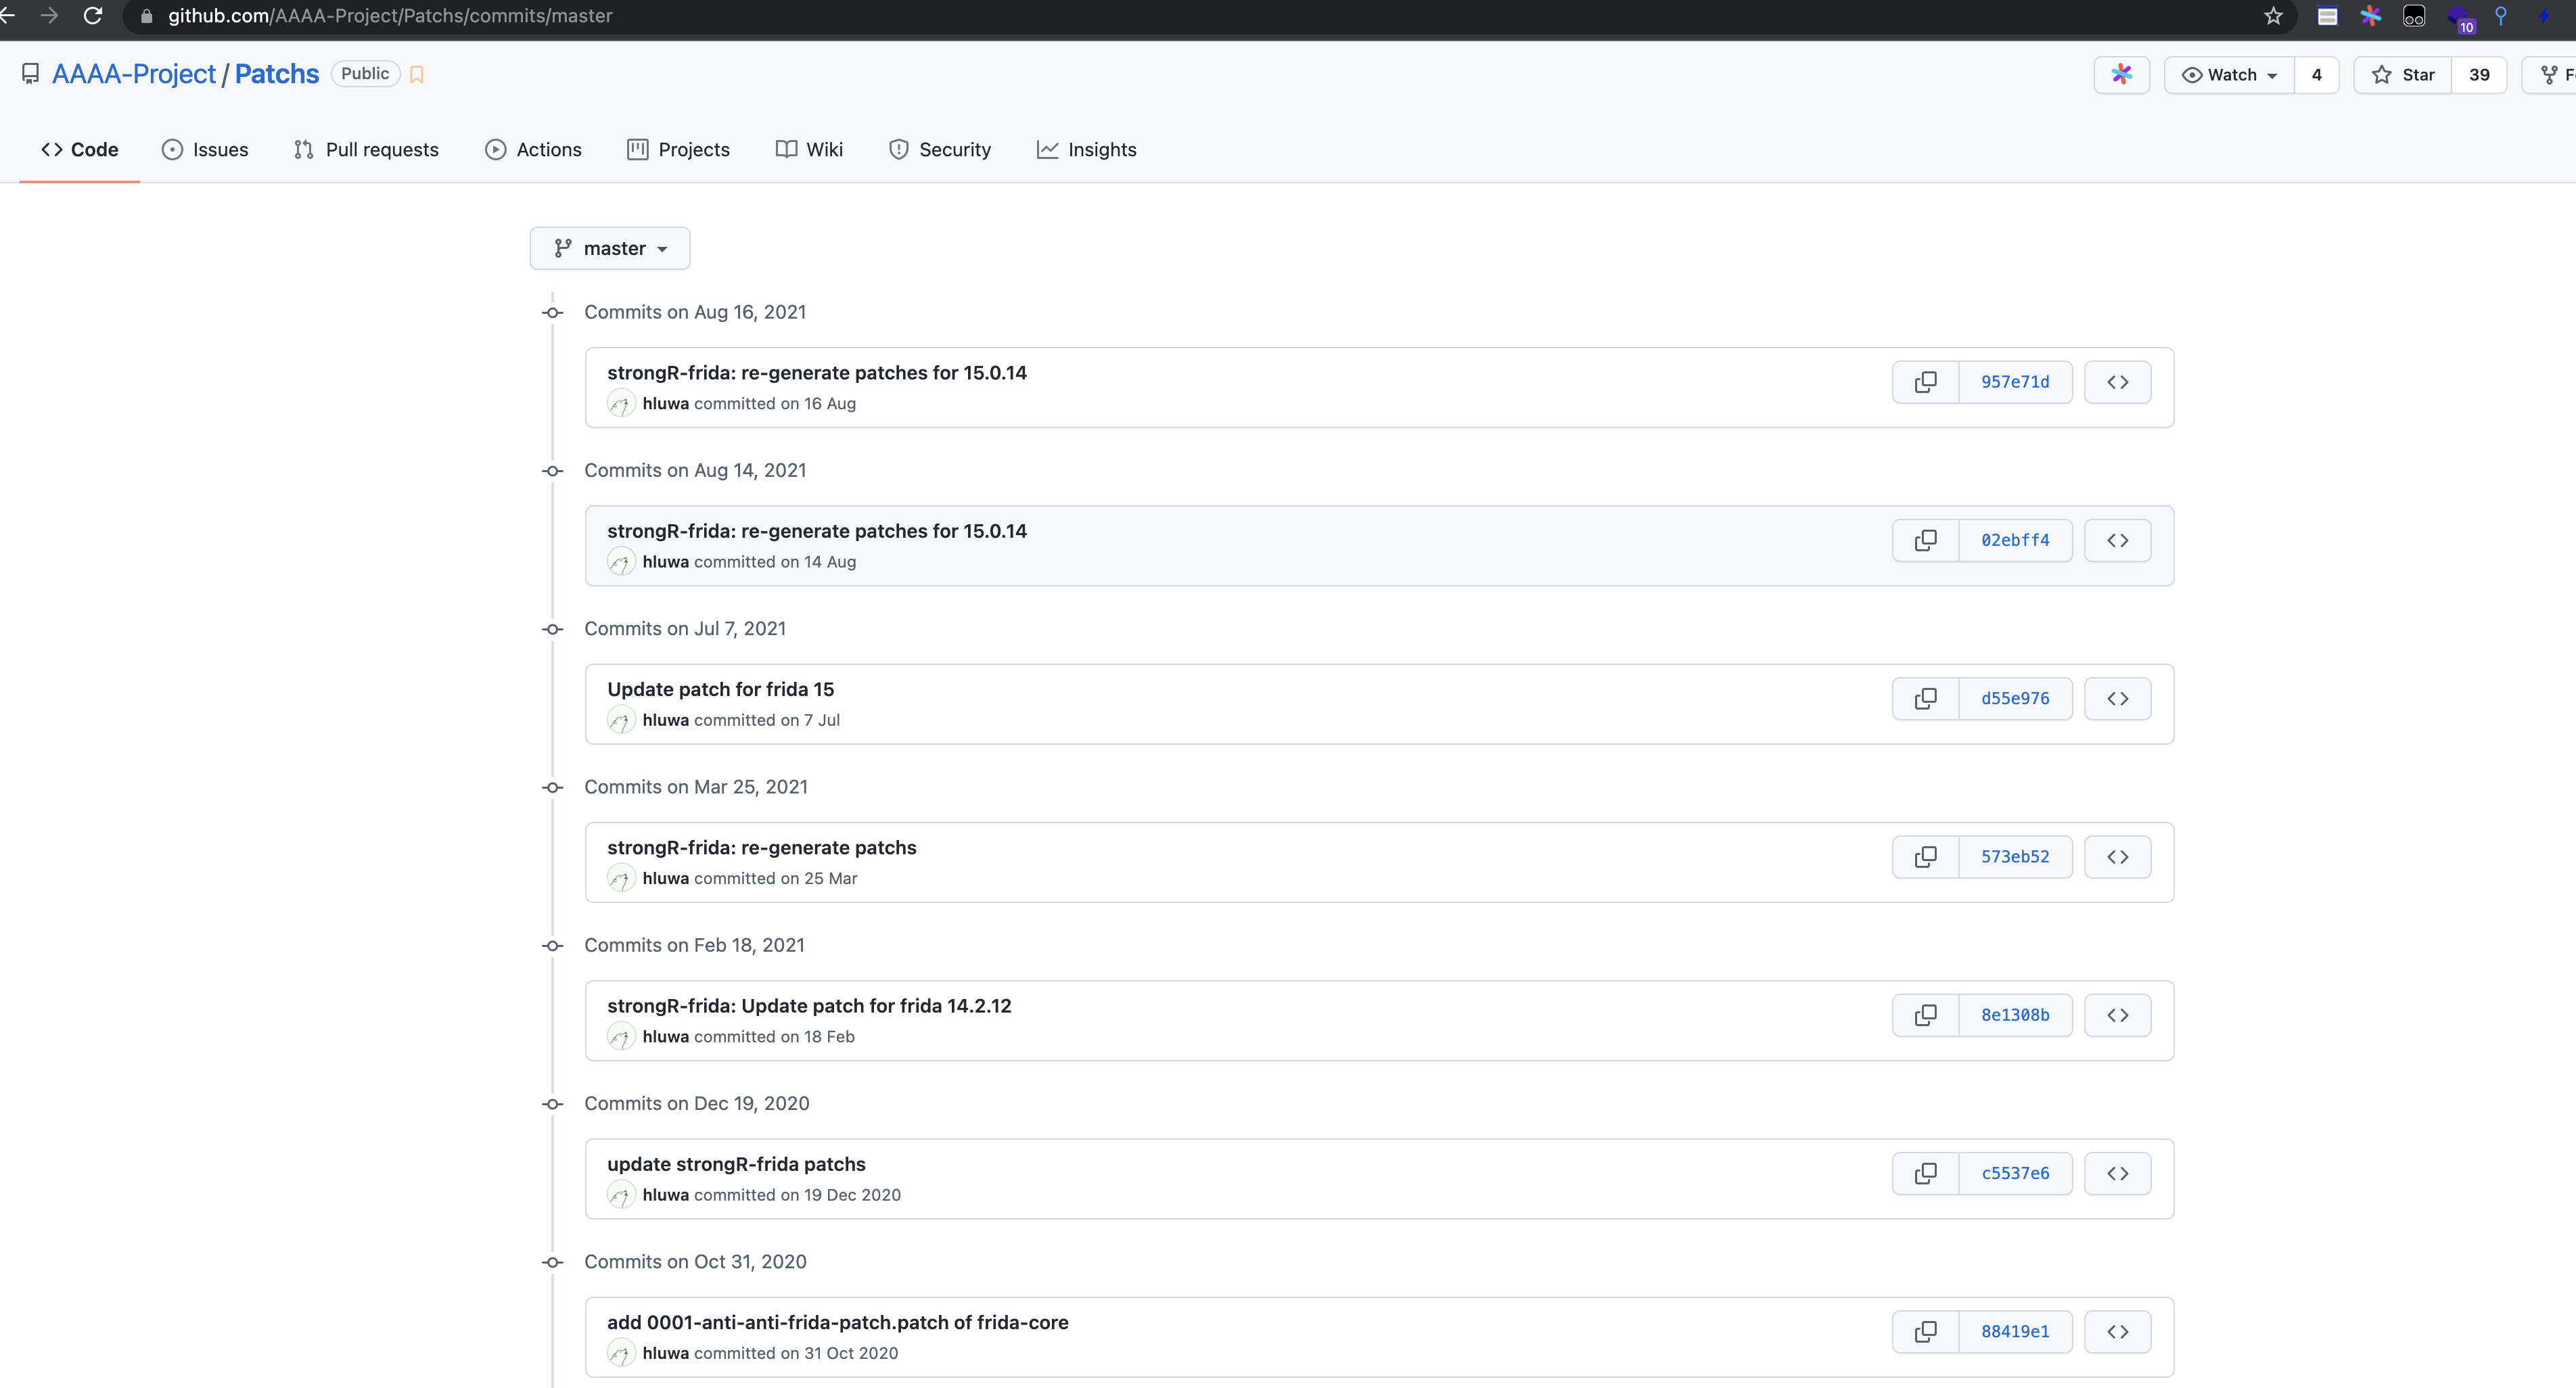Open the AAAA-Project organization link
The height and width of the screenshot is (1388, 2576).
134,74
